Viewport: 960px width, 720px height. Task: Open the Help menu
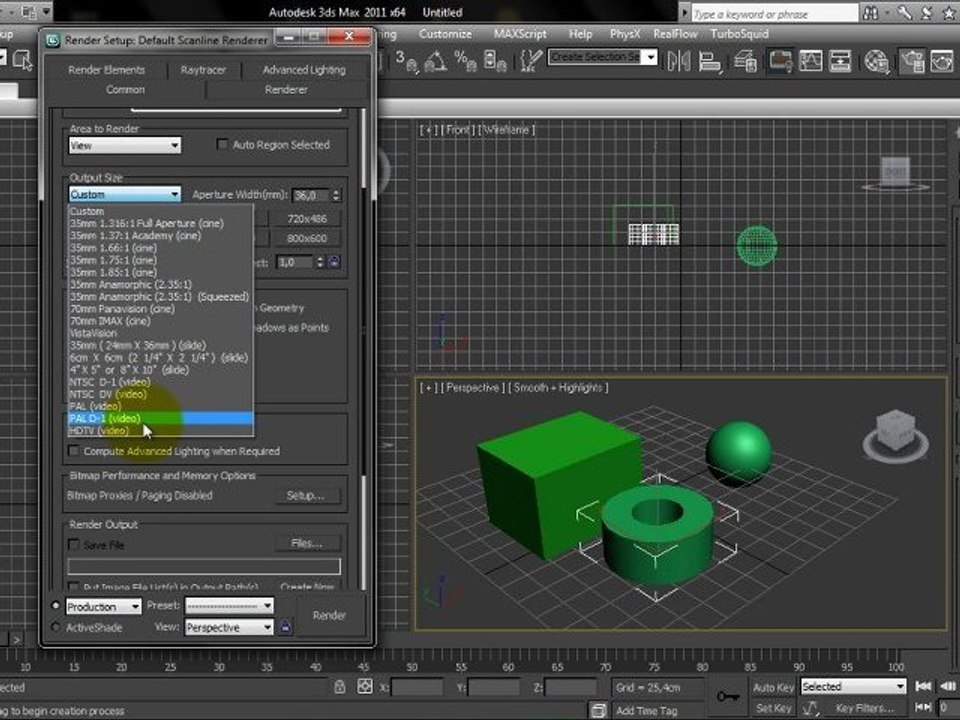tap(580, 34)
